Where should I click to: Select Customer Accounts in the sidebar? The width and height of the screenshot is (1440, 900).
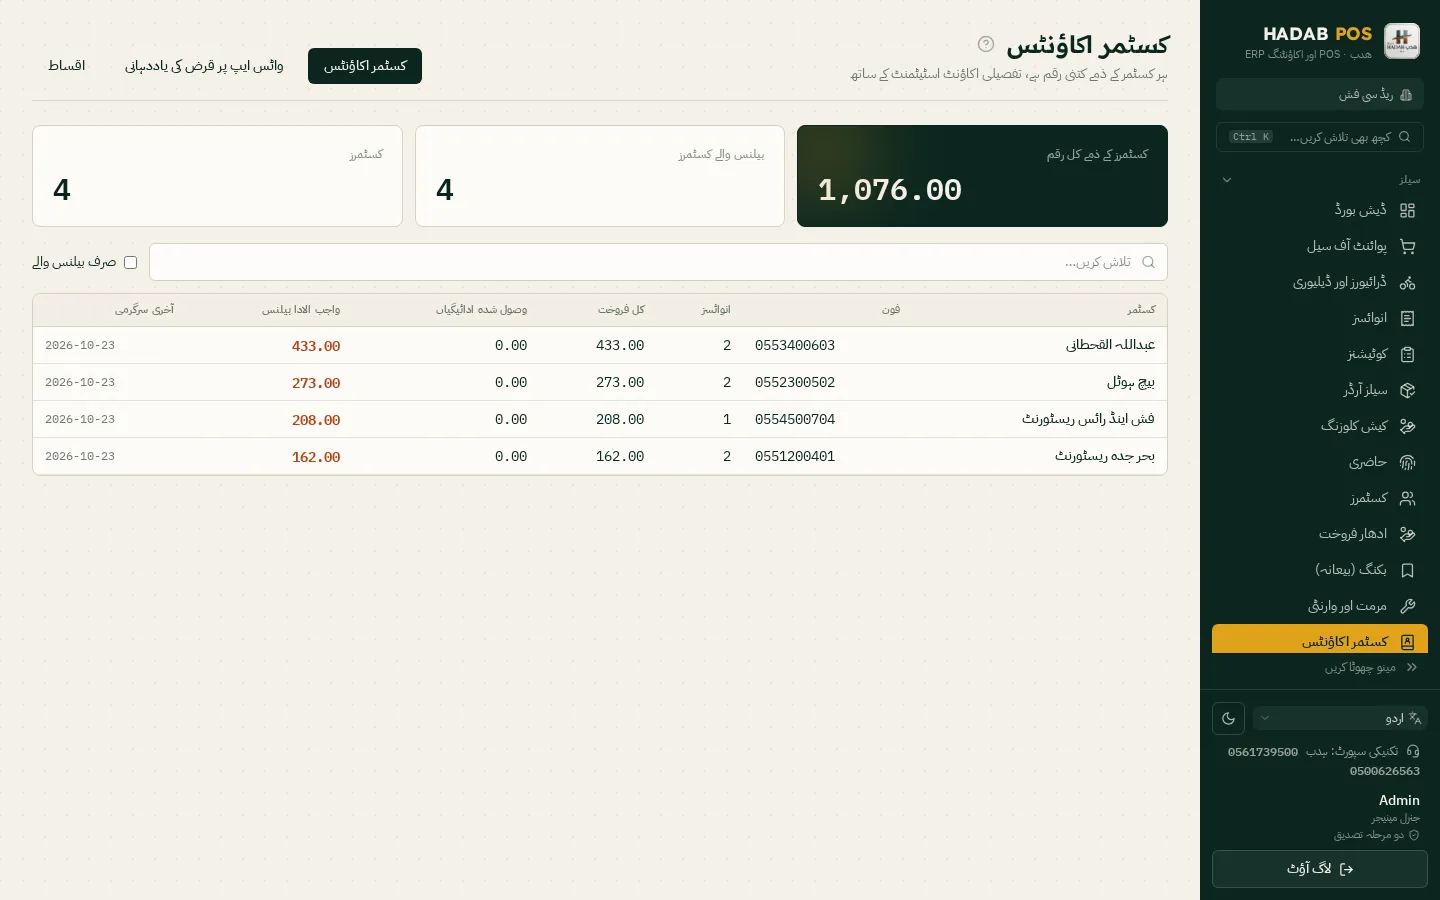(x=1320, y=640)
